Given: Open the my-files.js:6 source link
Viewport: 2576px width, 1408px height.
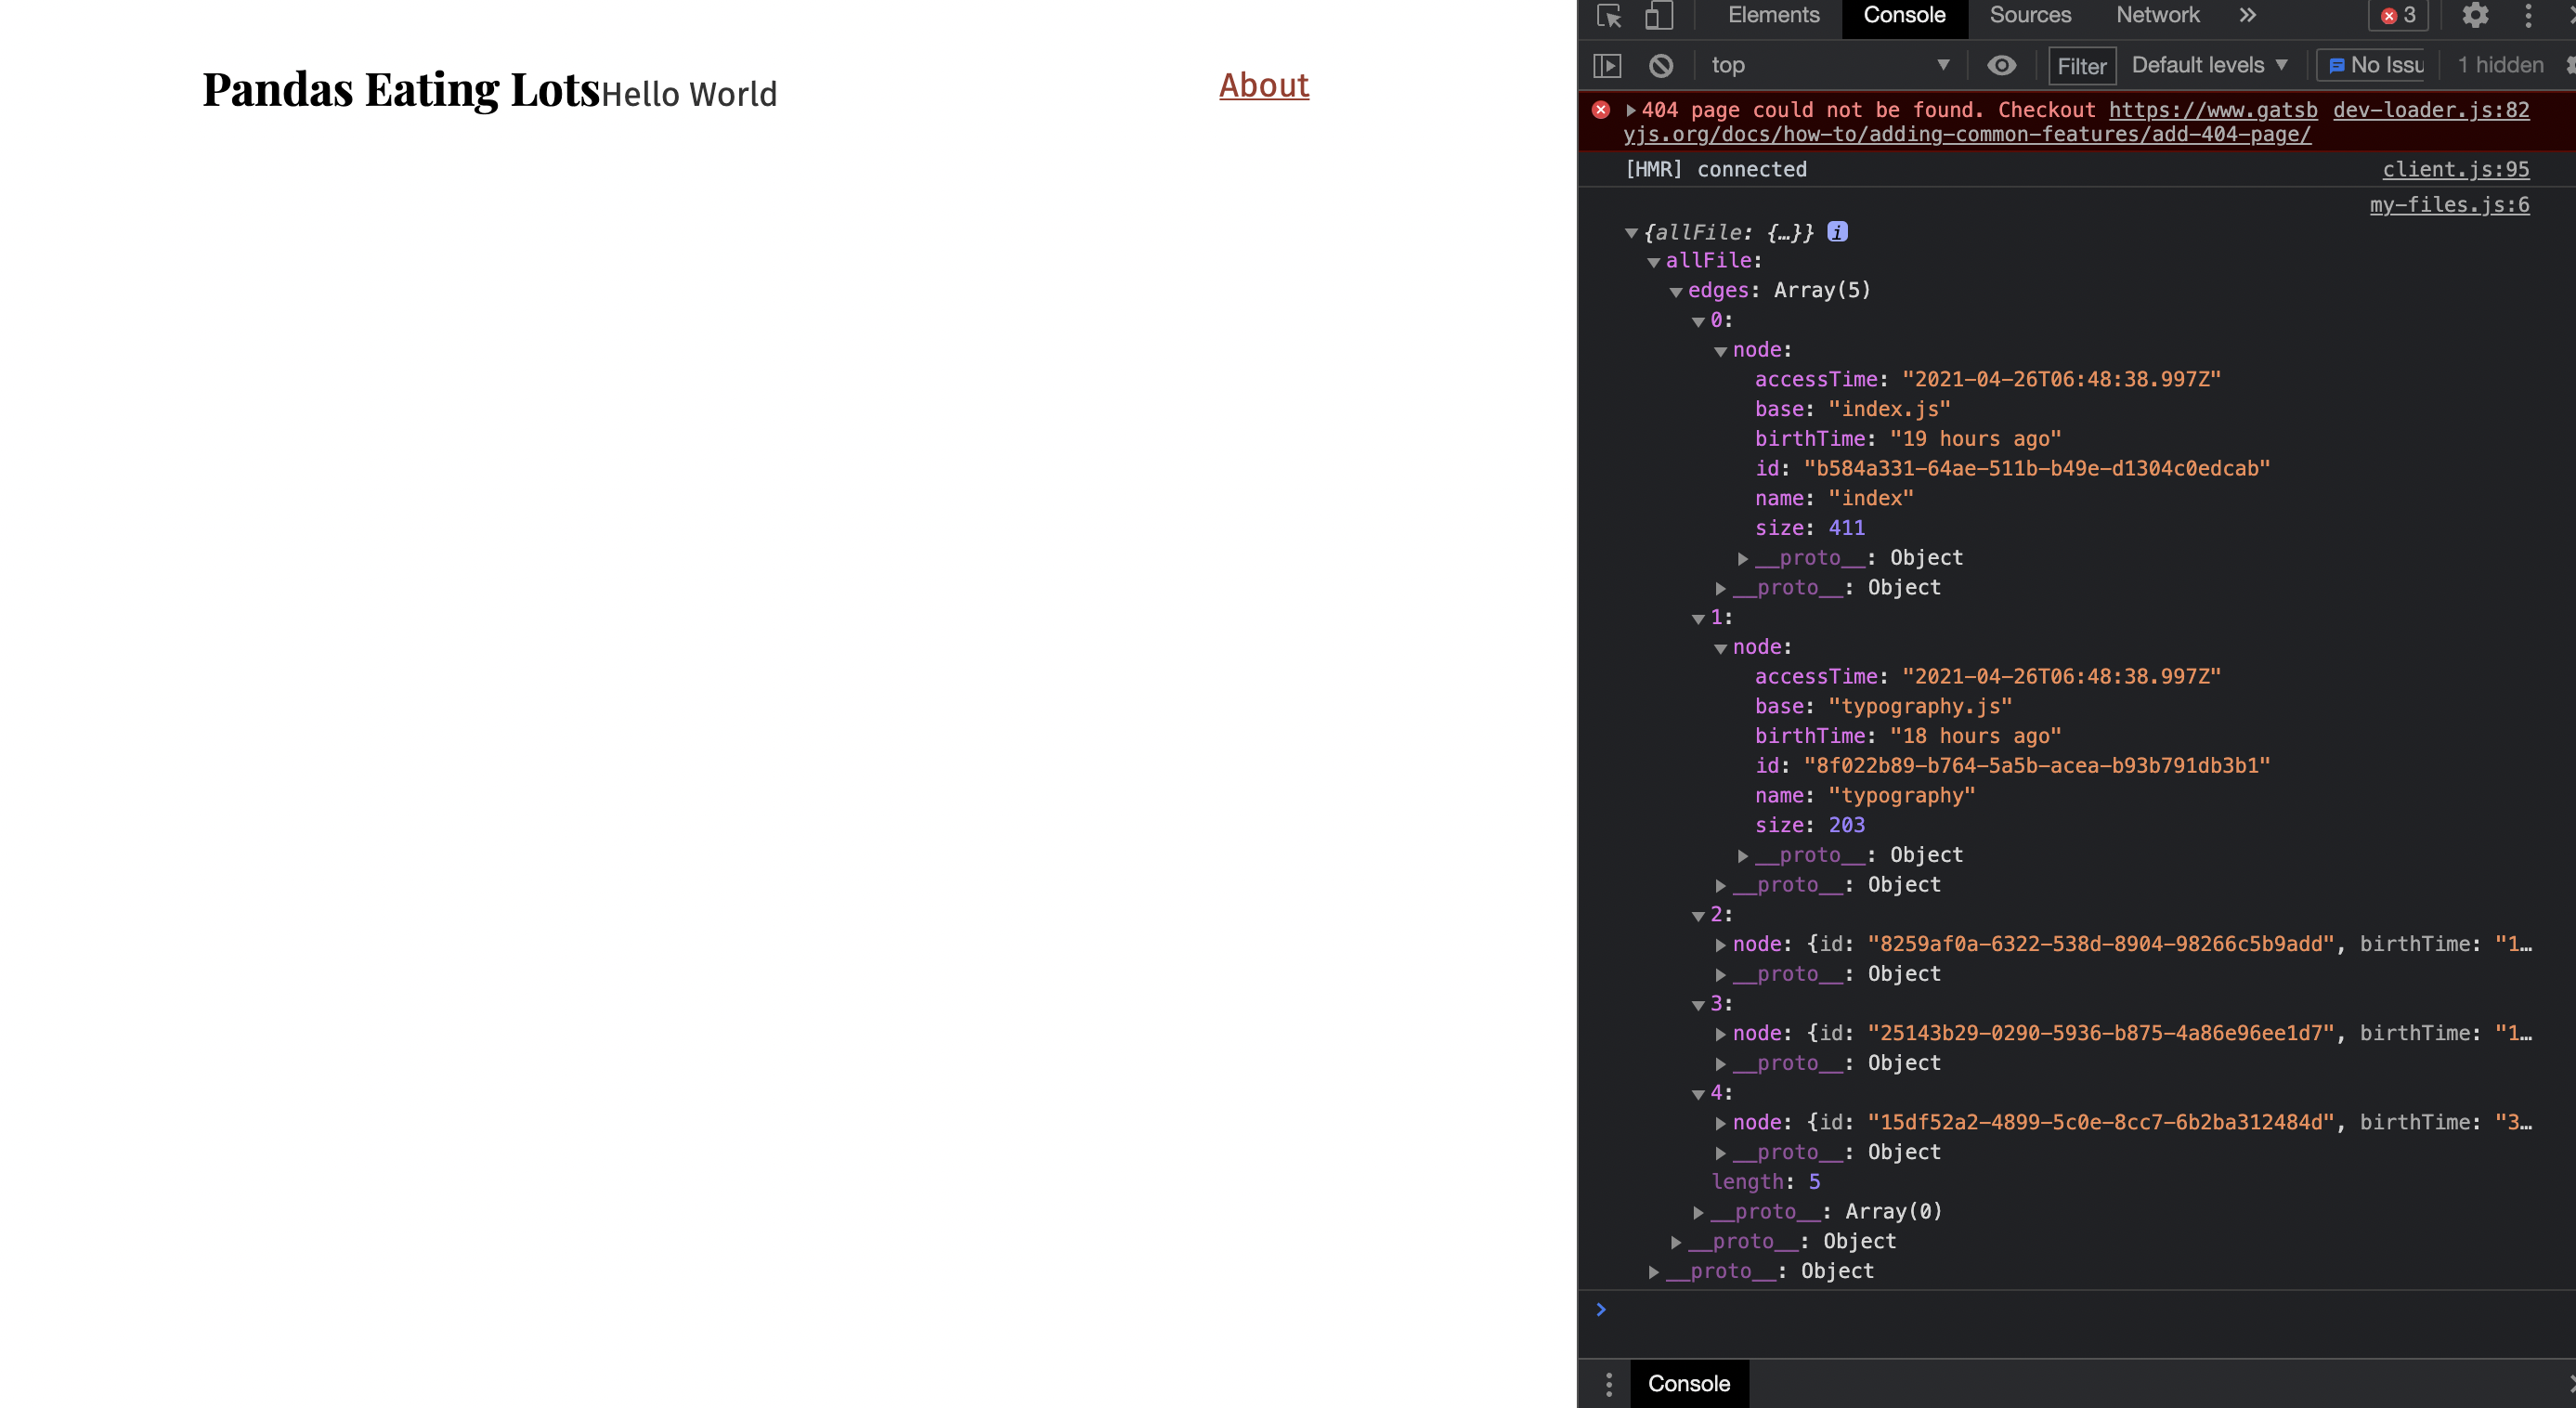Looking at the screenshot, I should coord(2448,205).
